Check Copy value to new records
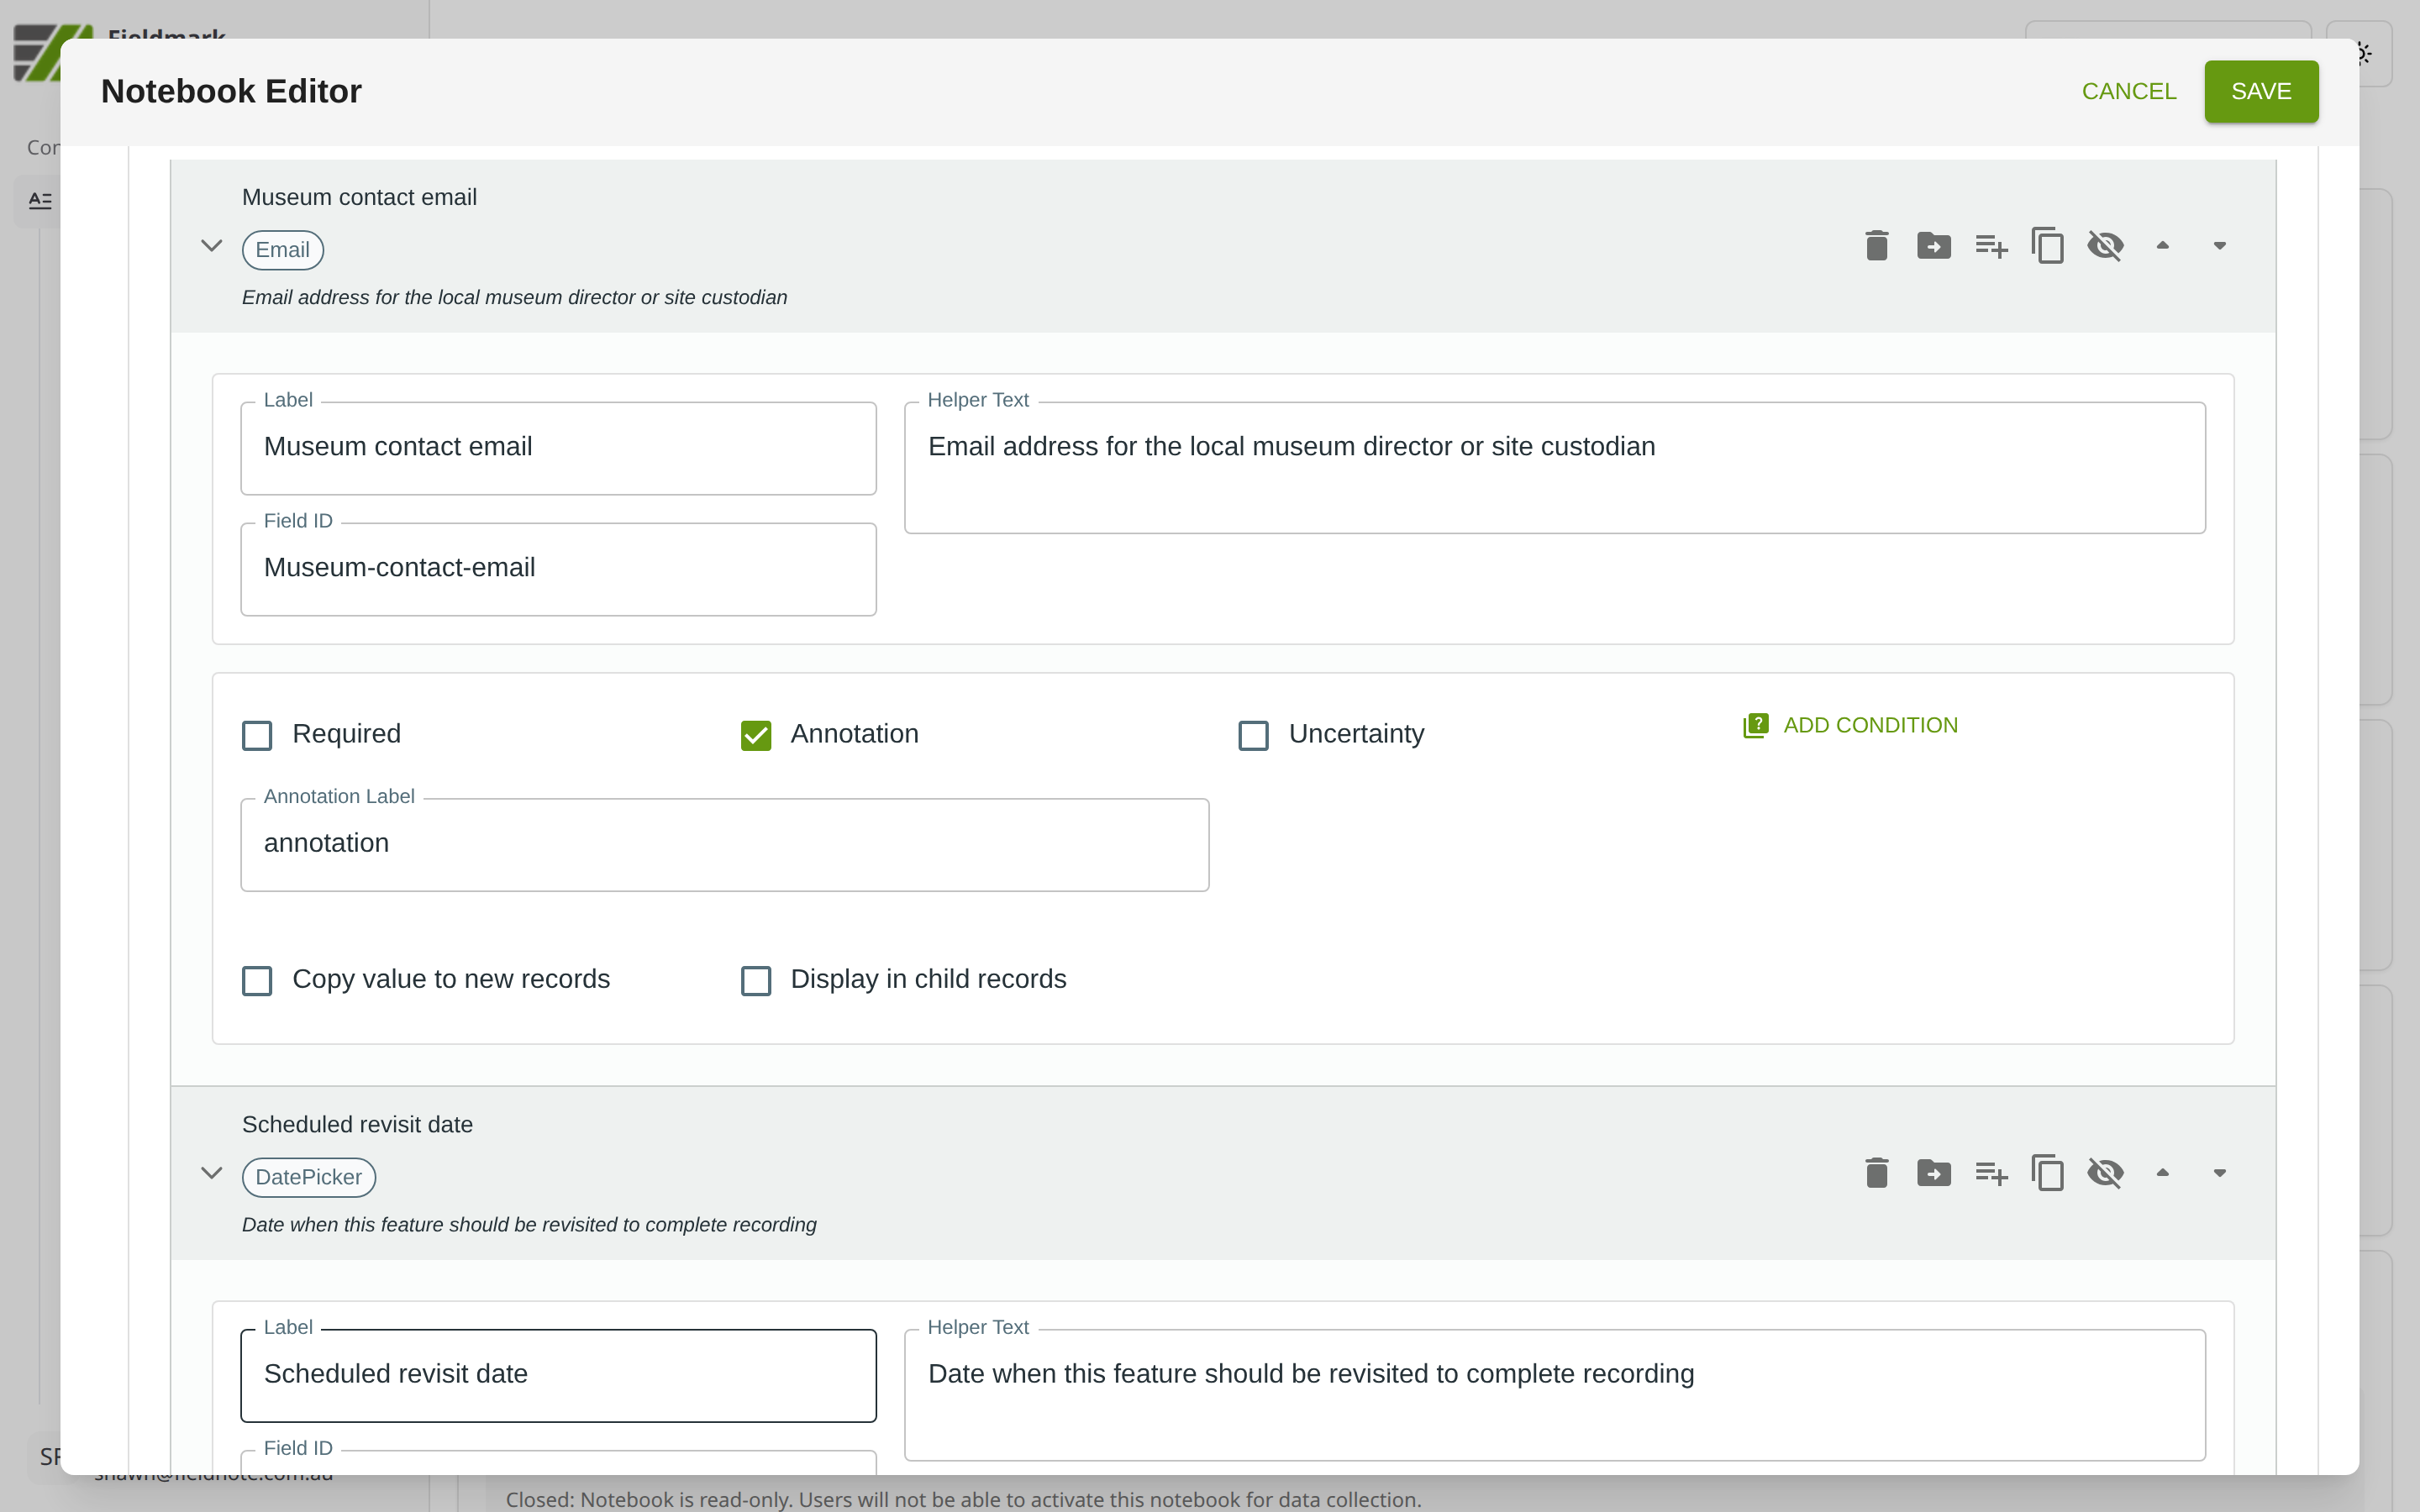This screenshot has height=1512, width=2420. (x=257, y=980)
